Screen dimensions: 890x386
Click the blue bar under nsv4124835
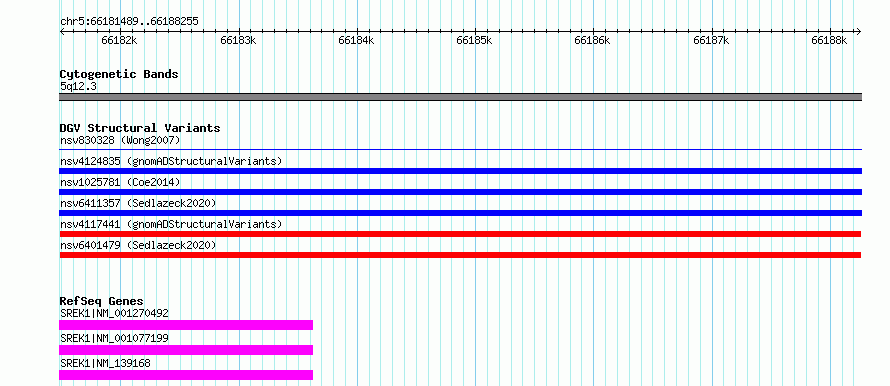(460, 171)
